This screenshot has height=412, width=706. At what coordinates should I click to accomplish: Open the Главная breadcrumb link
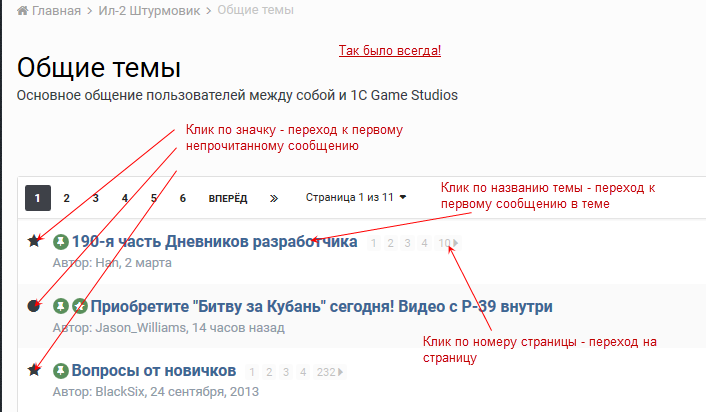(56, 10)
